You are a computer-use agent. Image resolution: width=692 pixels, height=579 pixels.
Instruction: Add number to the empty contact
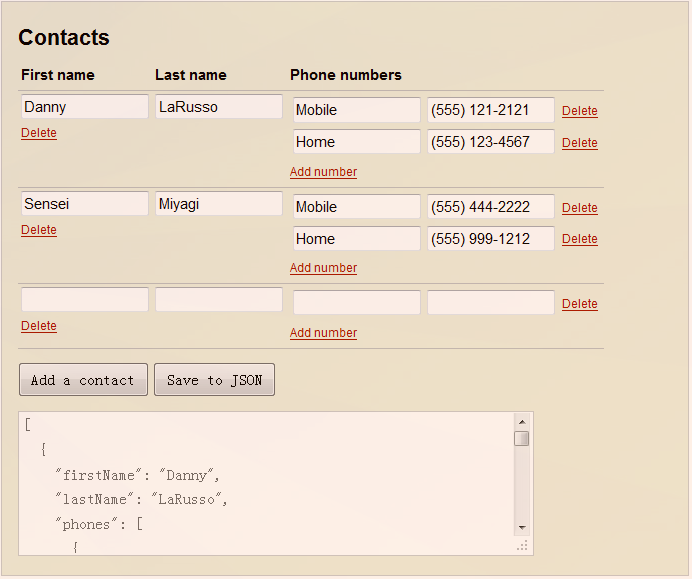click(323, 333)
